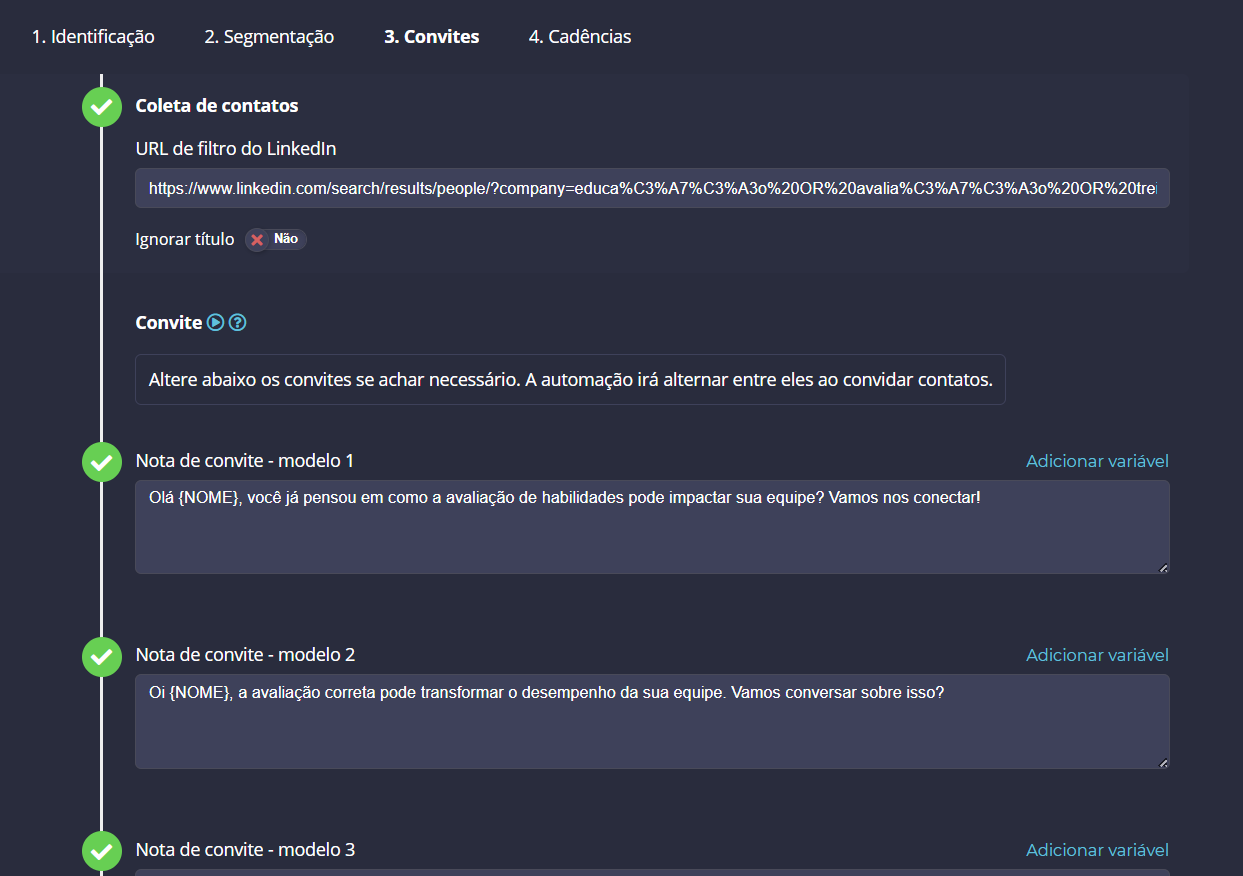Click into the modelo 1 invite note textarea
Viewport: 1243px width, 876px height.
652,527
